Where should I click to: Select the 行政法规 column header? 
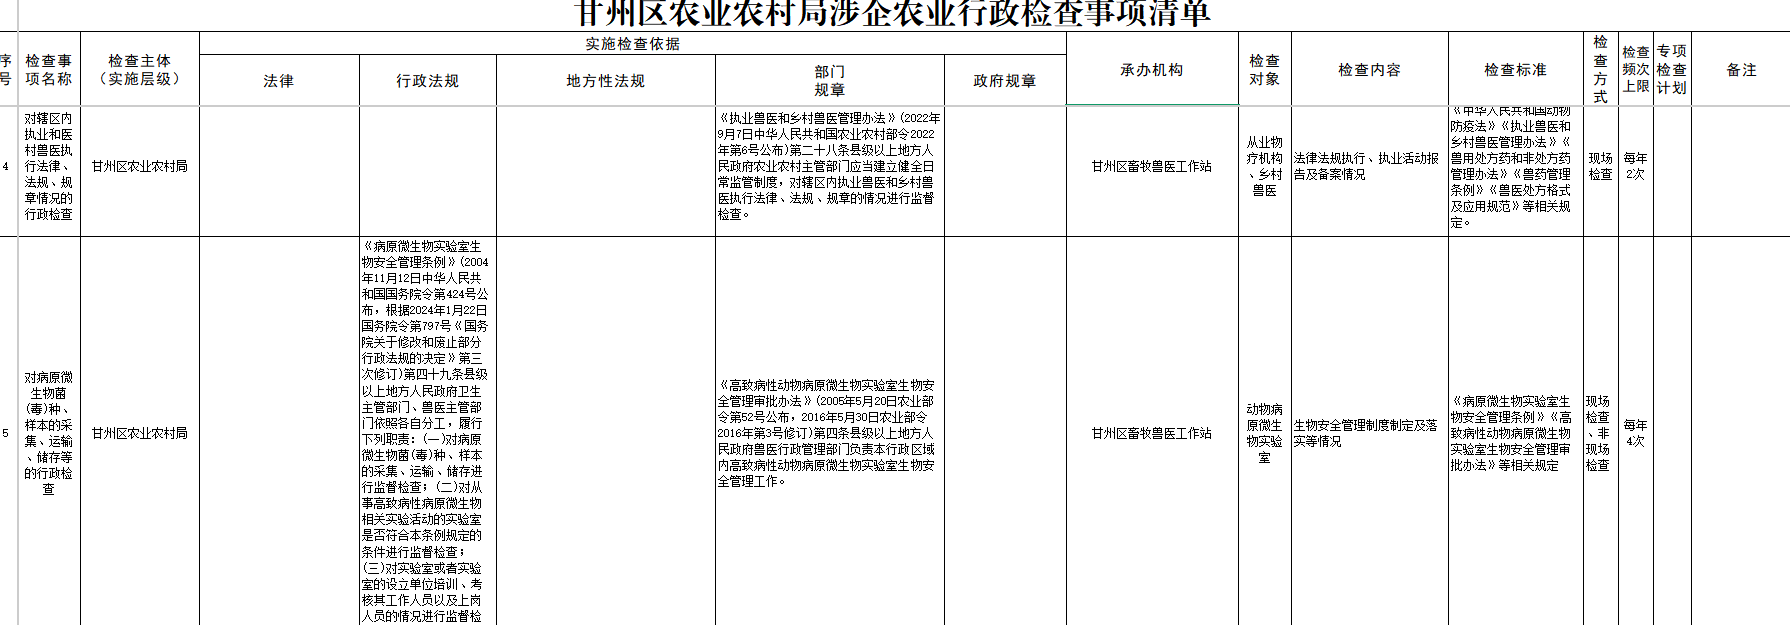pos(427,81)
